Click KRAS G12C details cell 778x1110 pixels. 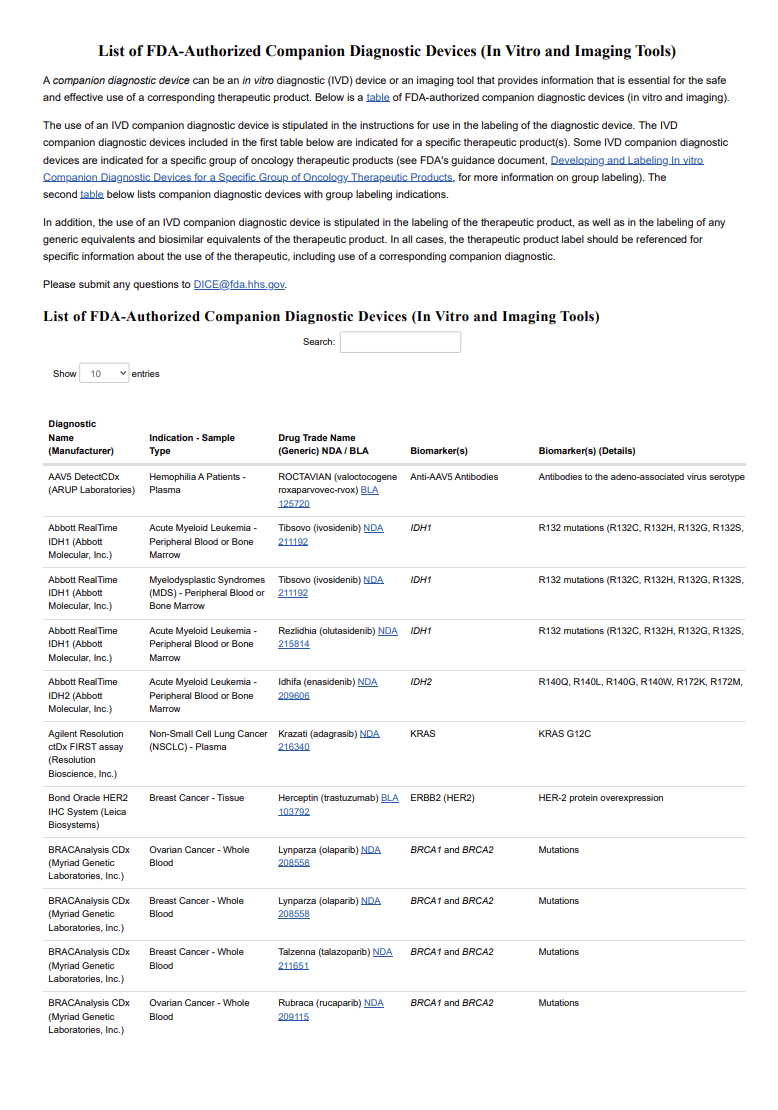pyautogui.click(x=564, y=734)
